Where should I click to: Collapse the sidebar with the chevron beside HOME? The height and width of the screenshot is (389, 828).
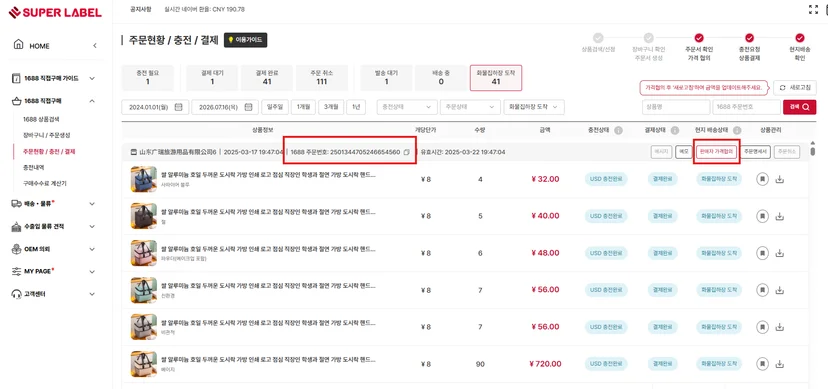pyautogui.click(x=95, y=46)
